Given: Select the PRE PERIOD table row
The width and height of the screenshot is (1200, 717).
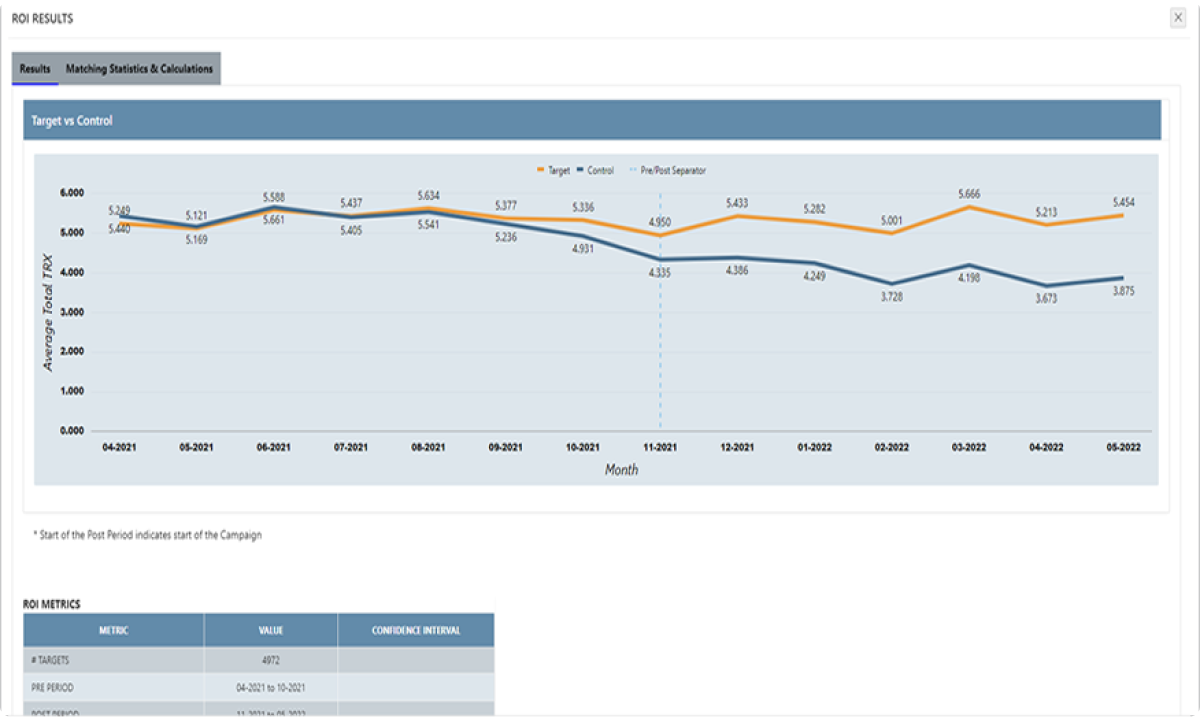Looking at the screenshot, I should pyautogui.click(x=258, y=687).
